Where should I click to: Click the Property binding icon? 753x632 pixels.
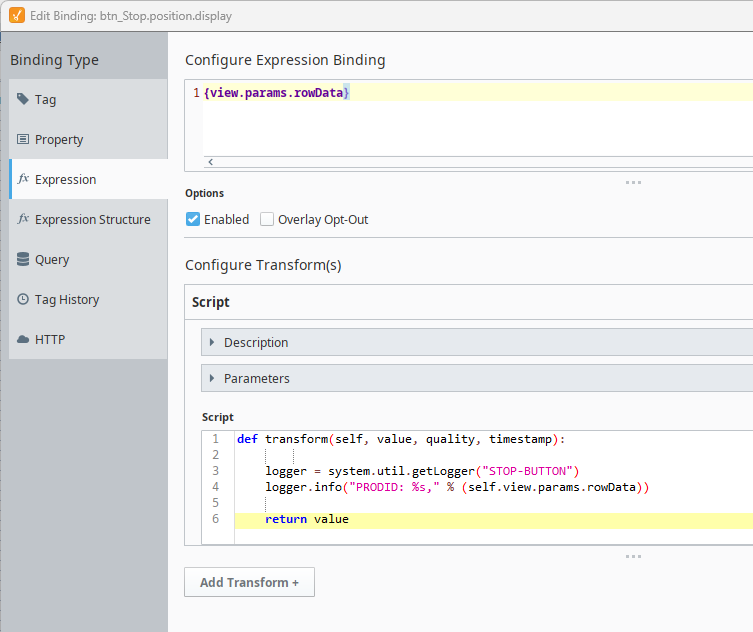(24, 140)
